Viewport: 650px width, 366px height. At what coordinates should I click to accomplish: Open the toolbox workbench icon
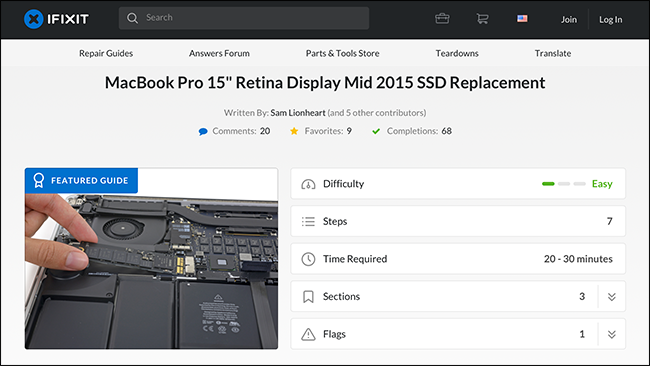[x=442, y=19]
